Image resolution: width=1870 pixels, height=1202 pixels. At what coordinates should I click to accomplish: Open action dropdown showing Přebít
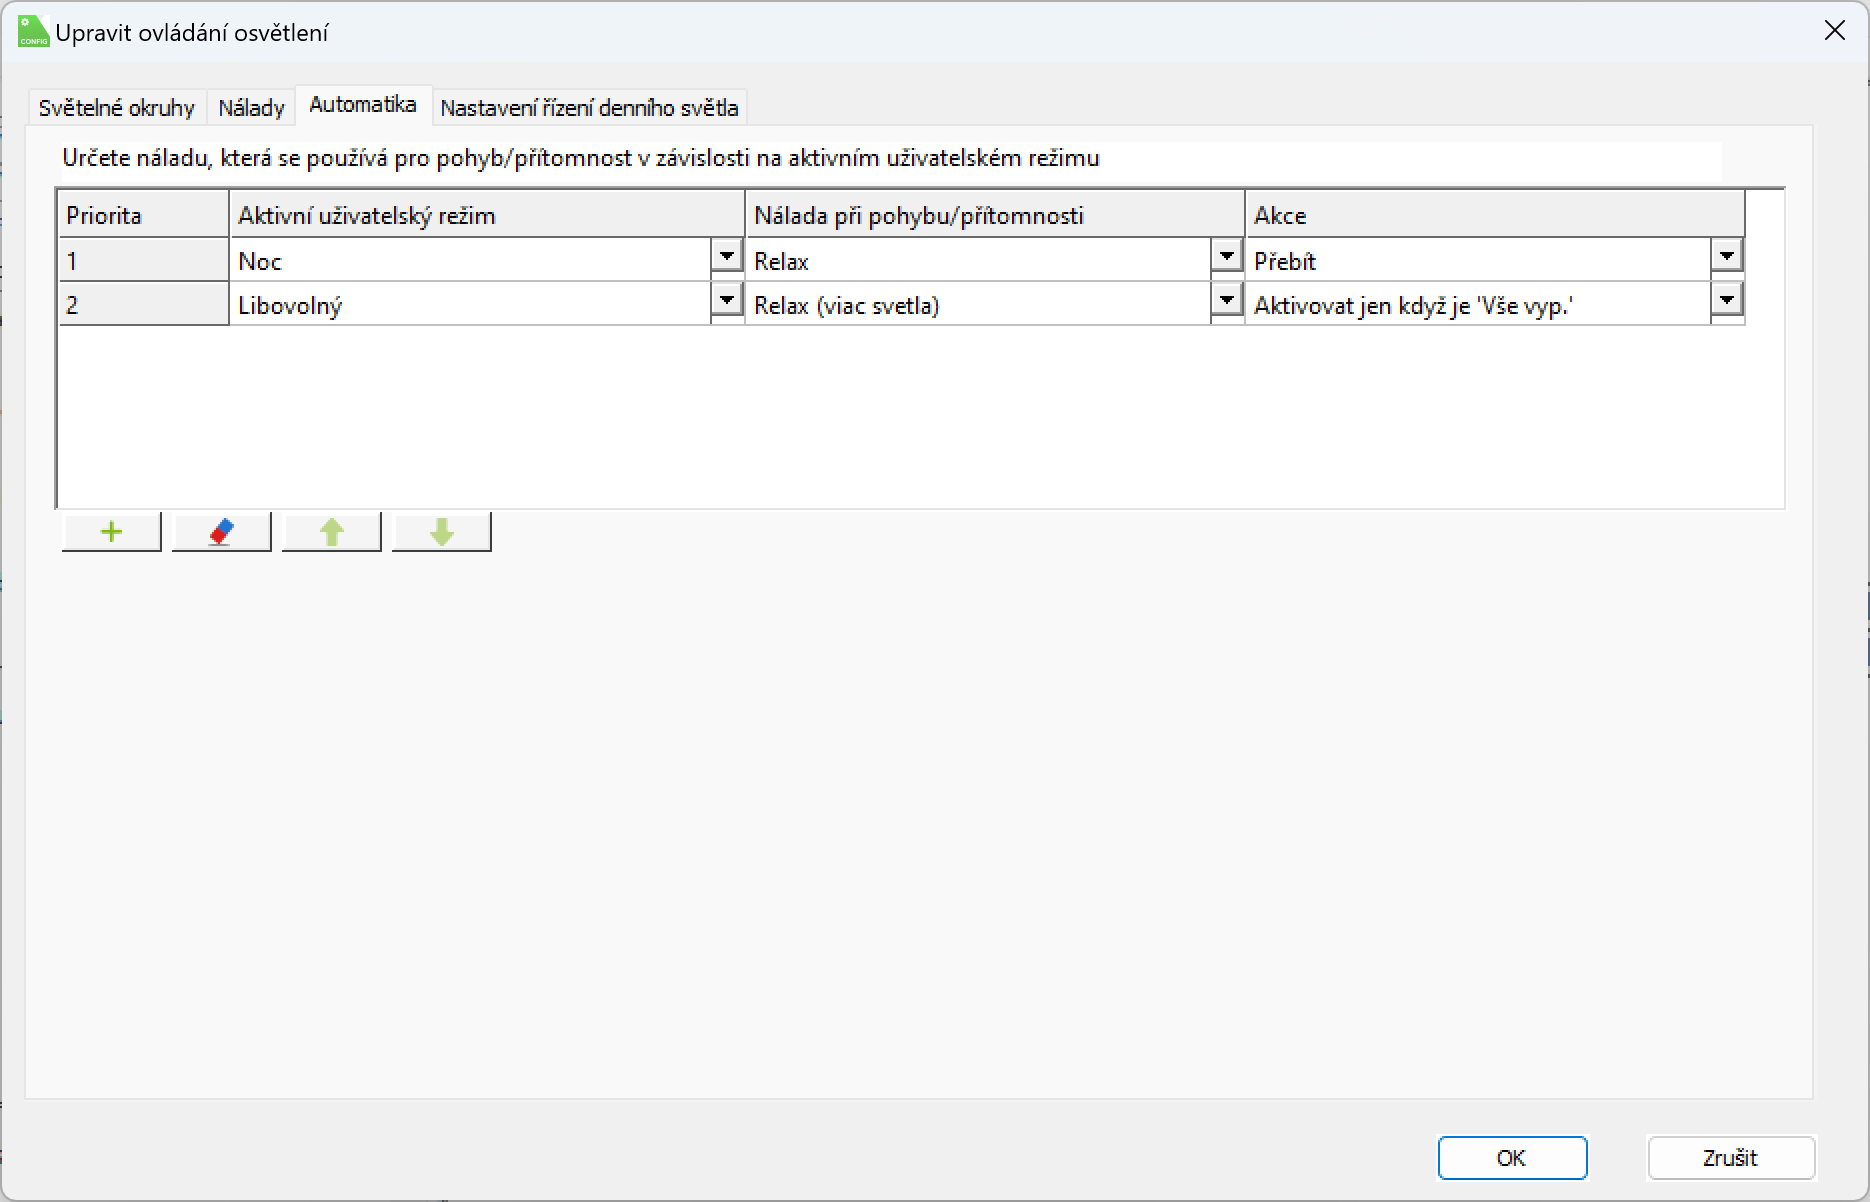coord(1727,256)
